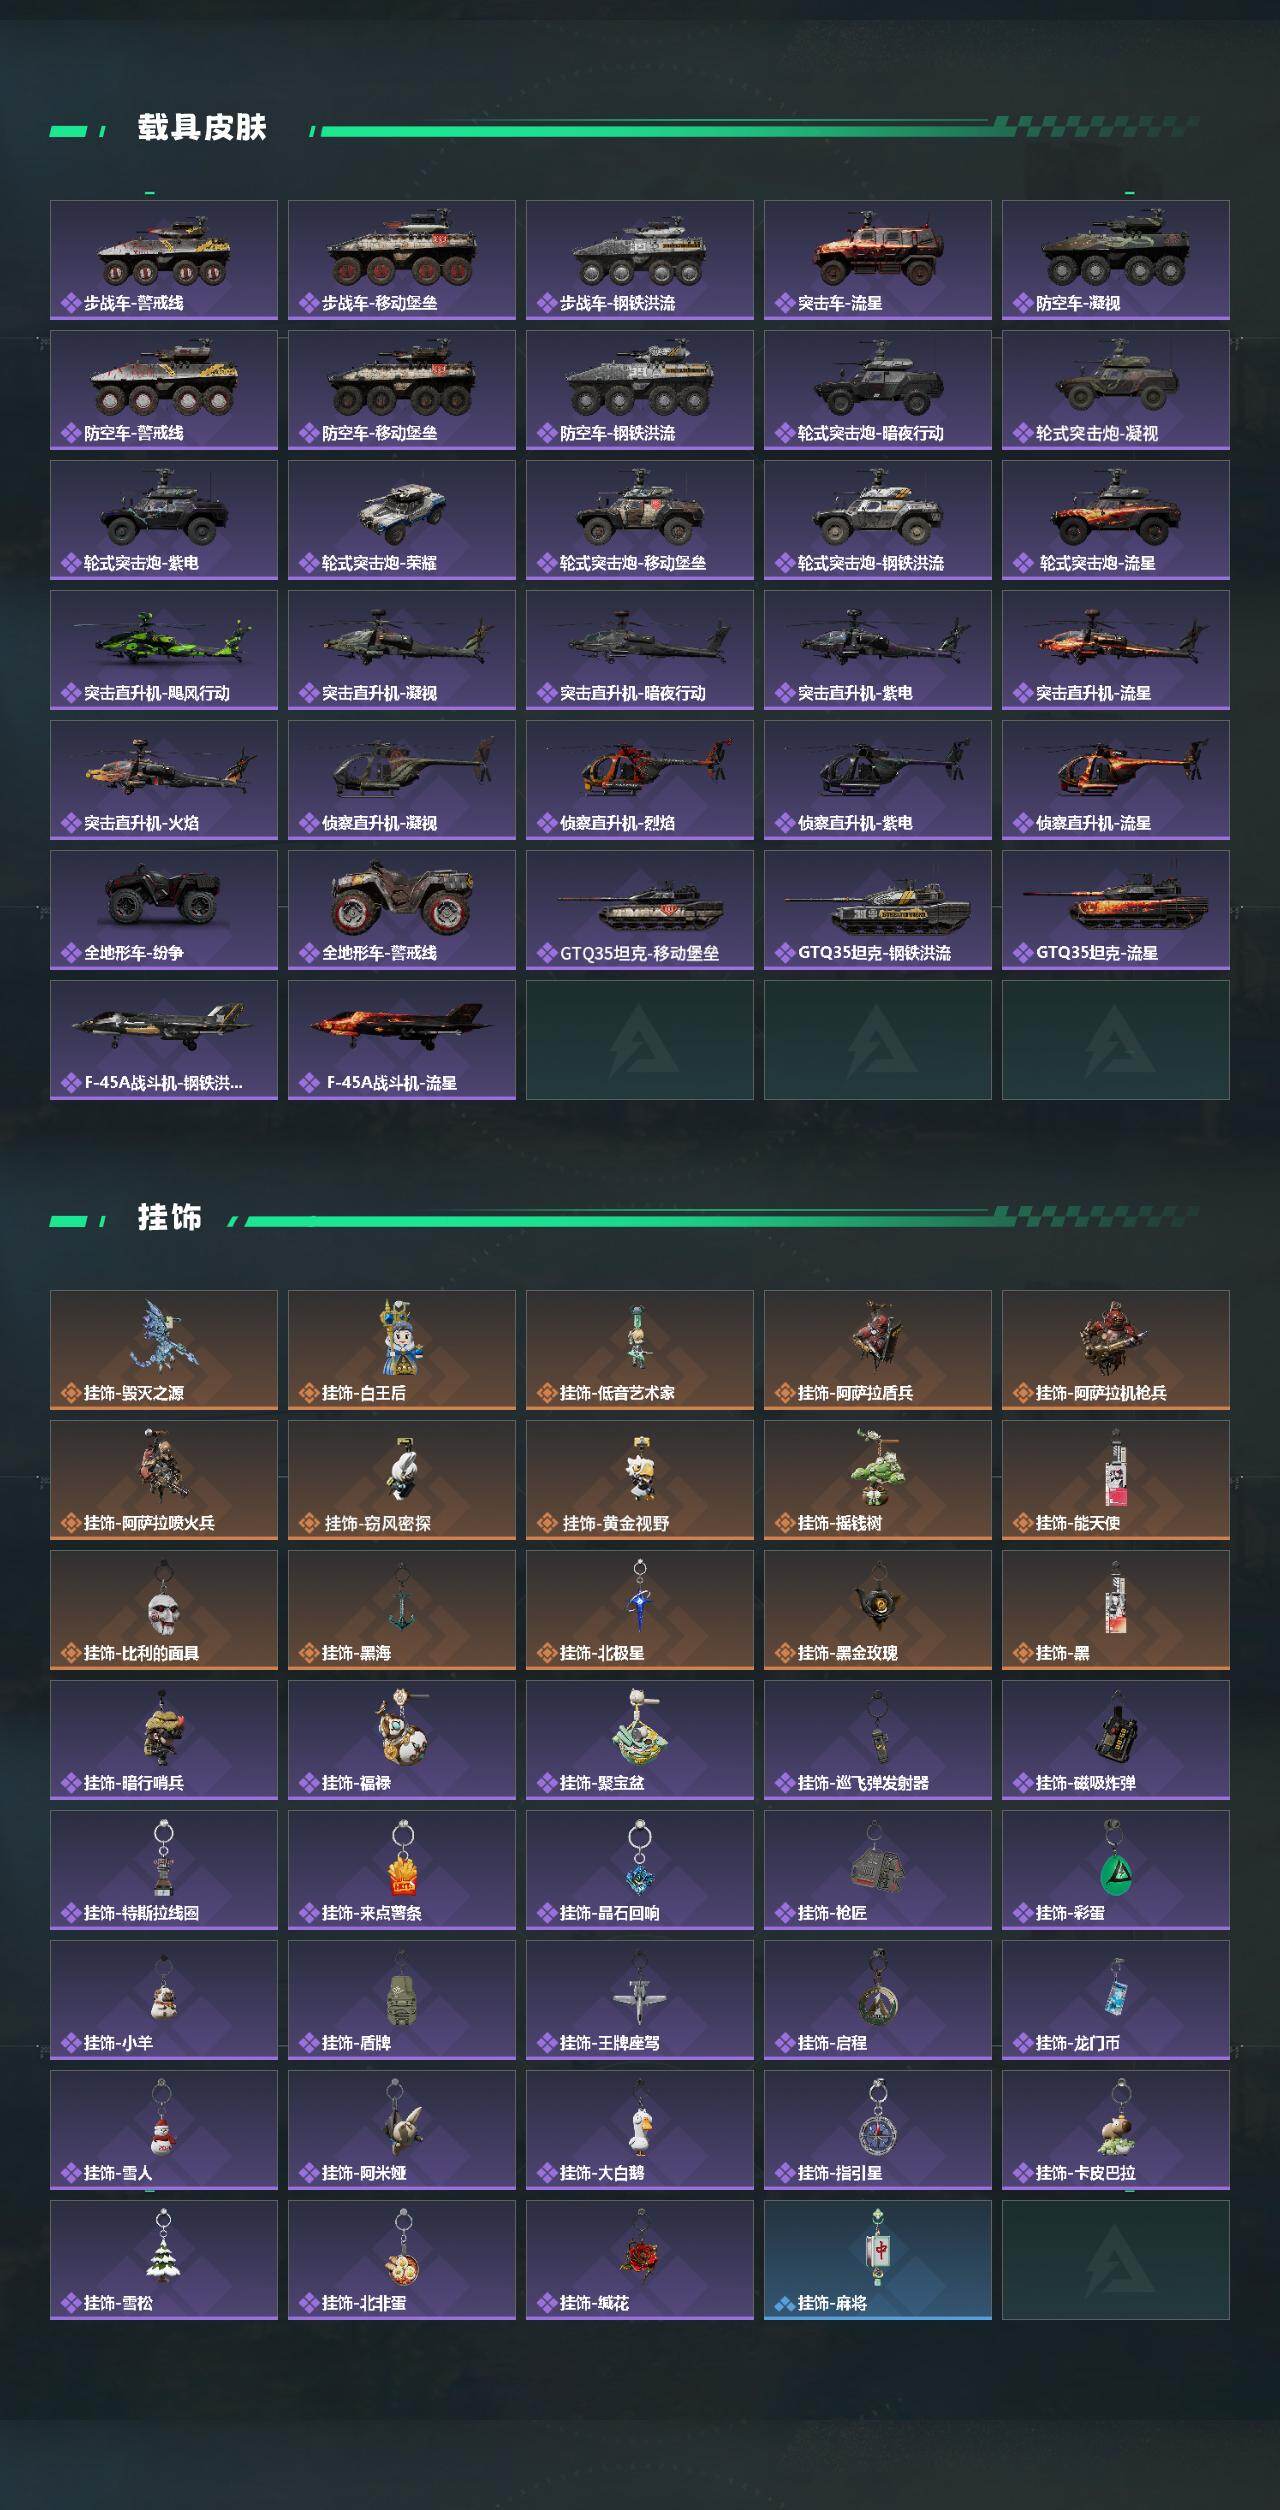Select the 轮式突击炮-紫电 skin
Viewport: 1280px width, 2510px height.
click(164, 520)
